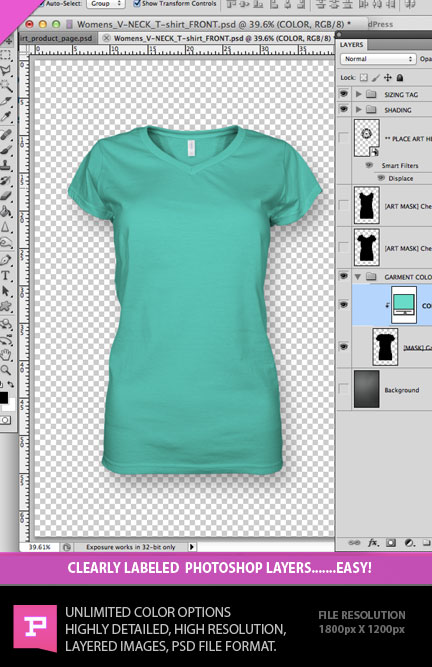Select the Eraser tool

pos(6,196)
